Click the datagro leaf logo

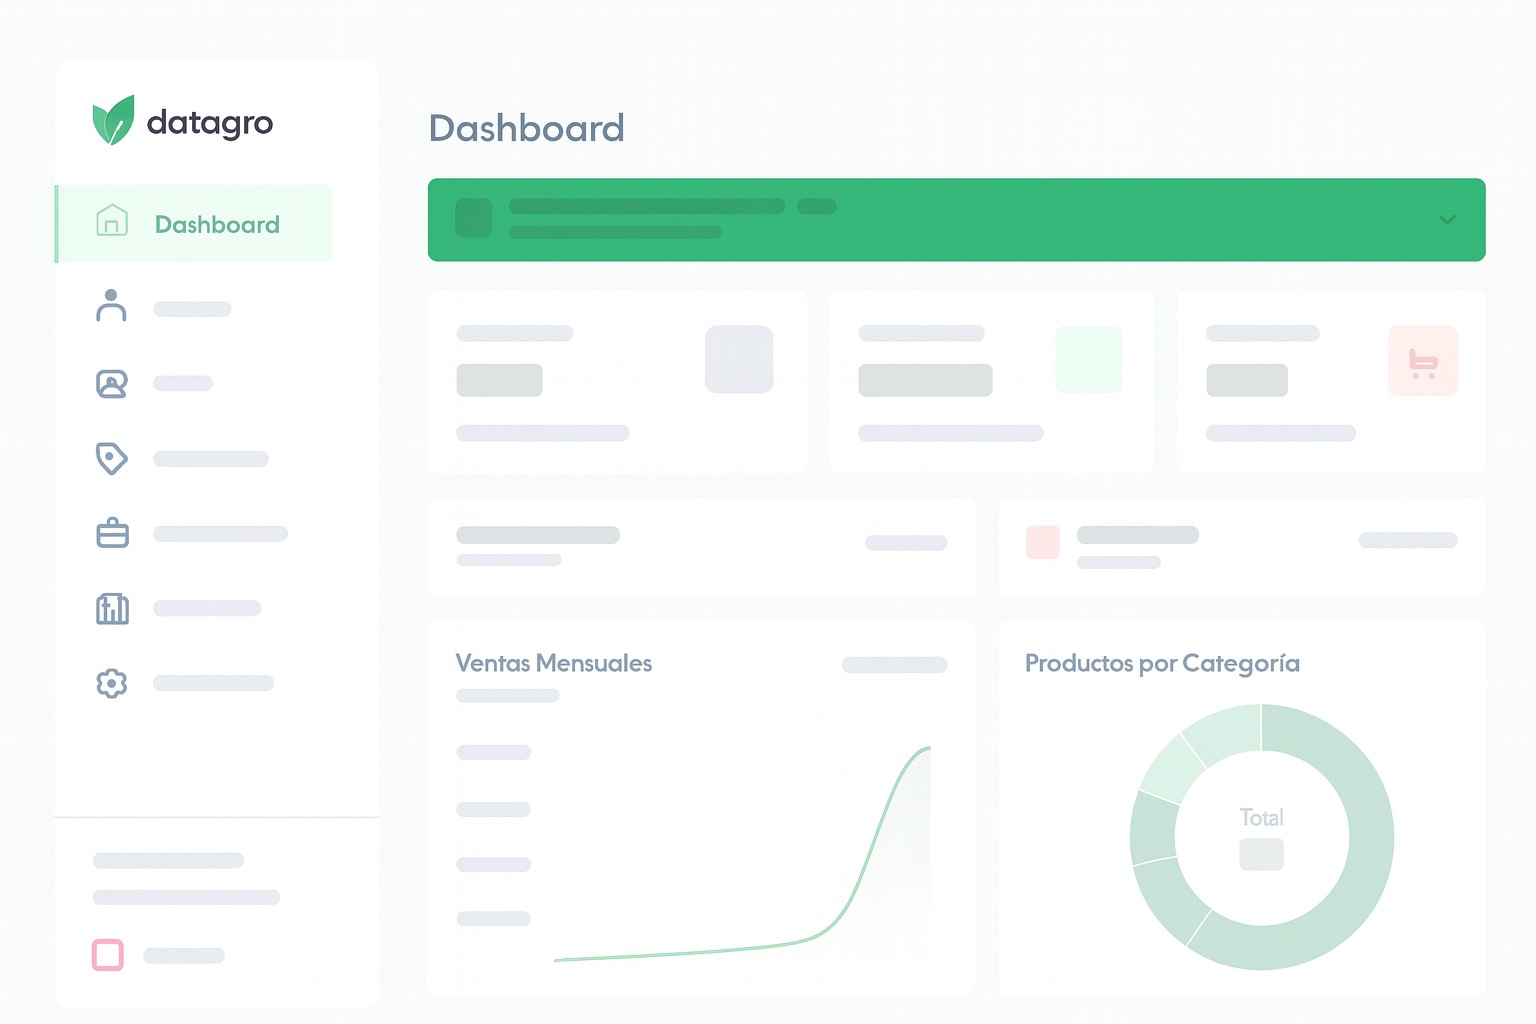coord(113,120)
